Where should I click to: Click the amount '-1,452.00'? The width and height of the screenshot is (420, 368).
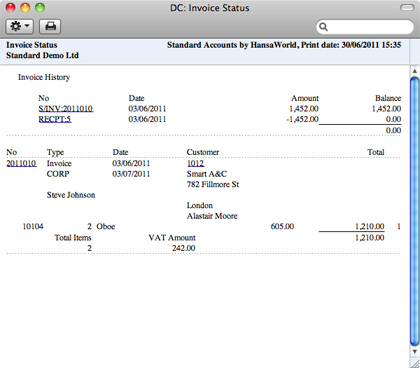coord(302,119)
